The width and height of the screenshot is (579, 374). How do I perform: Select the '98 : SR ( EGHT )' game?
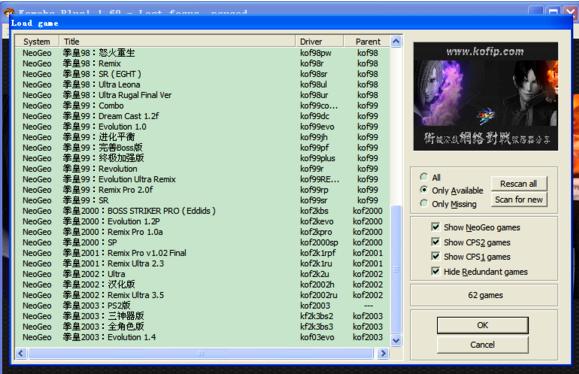[x=202, y=74]
